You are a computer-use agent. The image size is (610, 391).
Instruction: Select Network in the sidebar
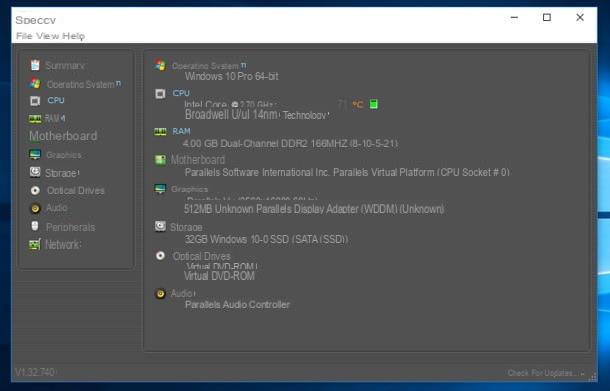pyautogui.click(x=63, y=244)
